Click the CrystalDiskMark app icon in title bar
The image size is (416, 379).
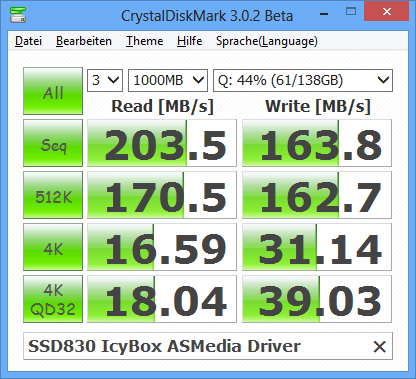tap(18, 14)
